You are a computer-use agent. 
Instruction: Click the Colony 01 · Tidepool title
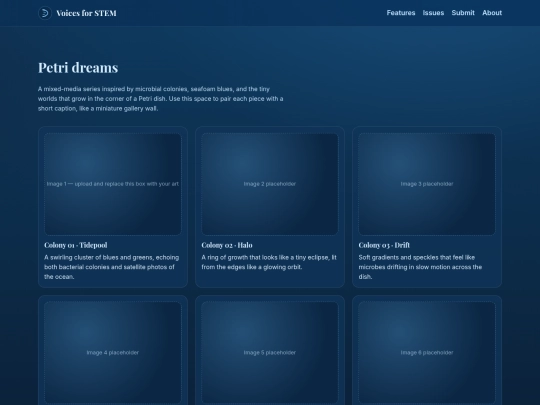pyautogui.click(x=76, y=245)
